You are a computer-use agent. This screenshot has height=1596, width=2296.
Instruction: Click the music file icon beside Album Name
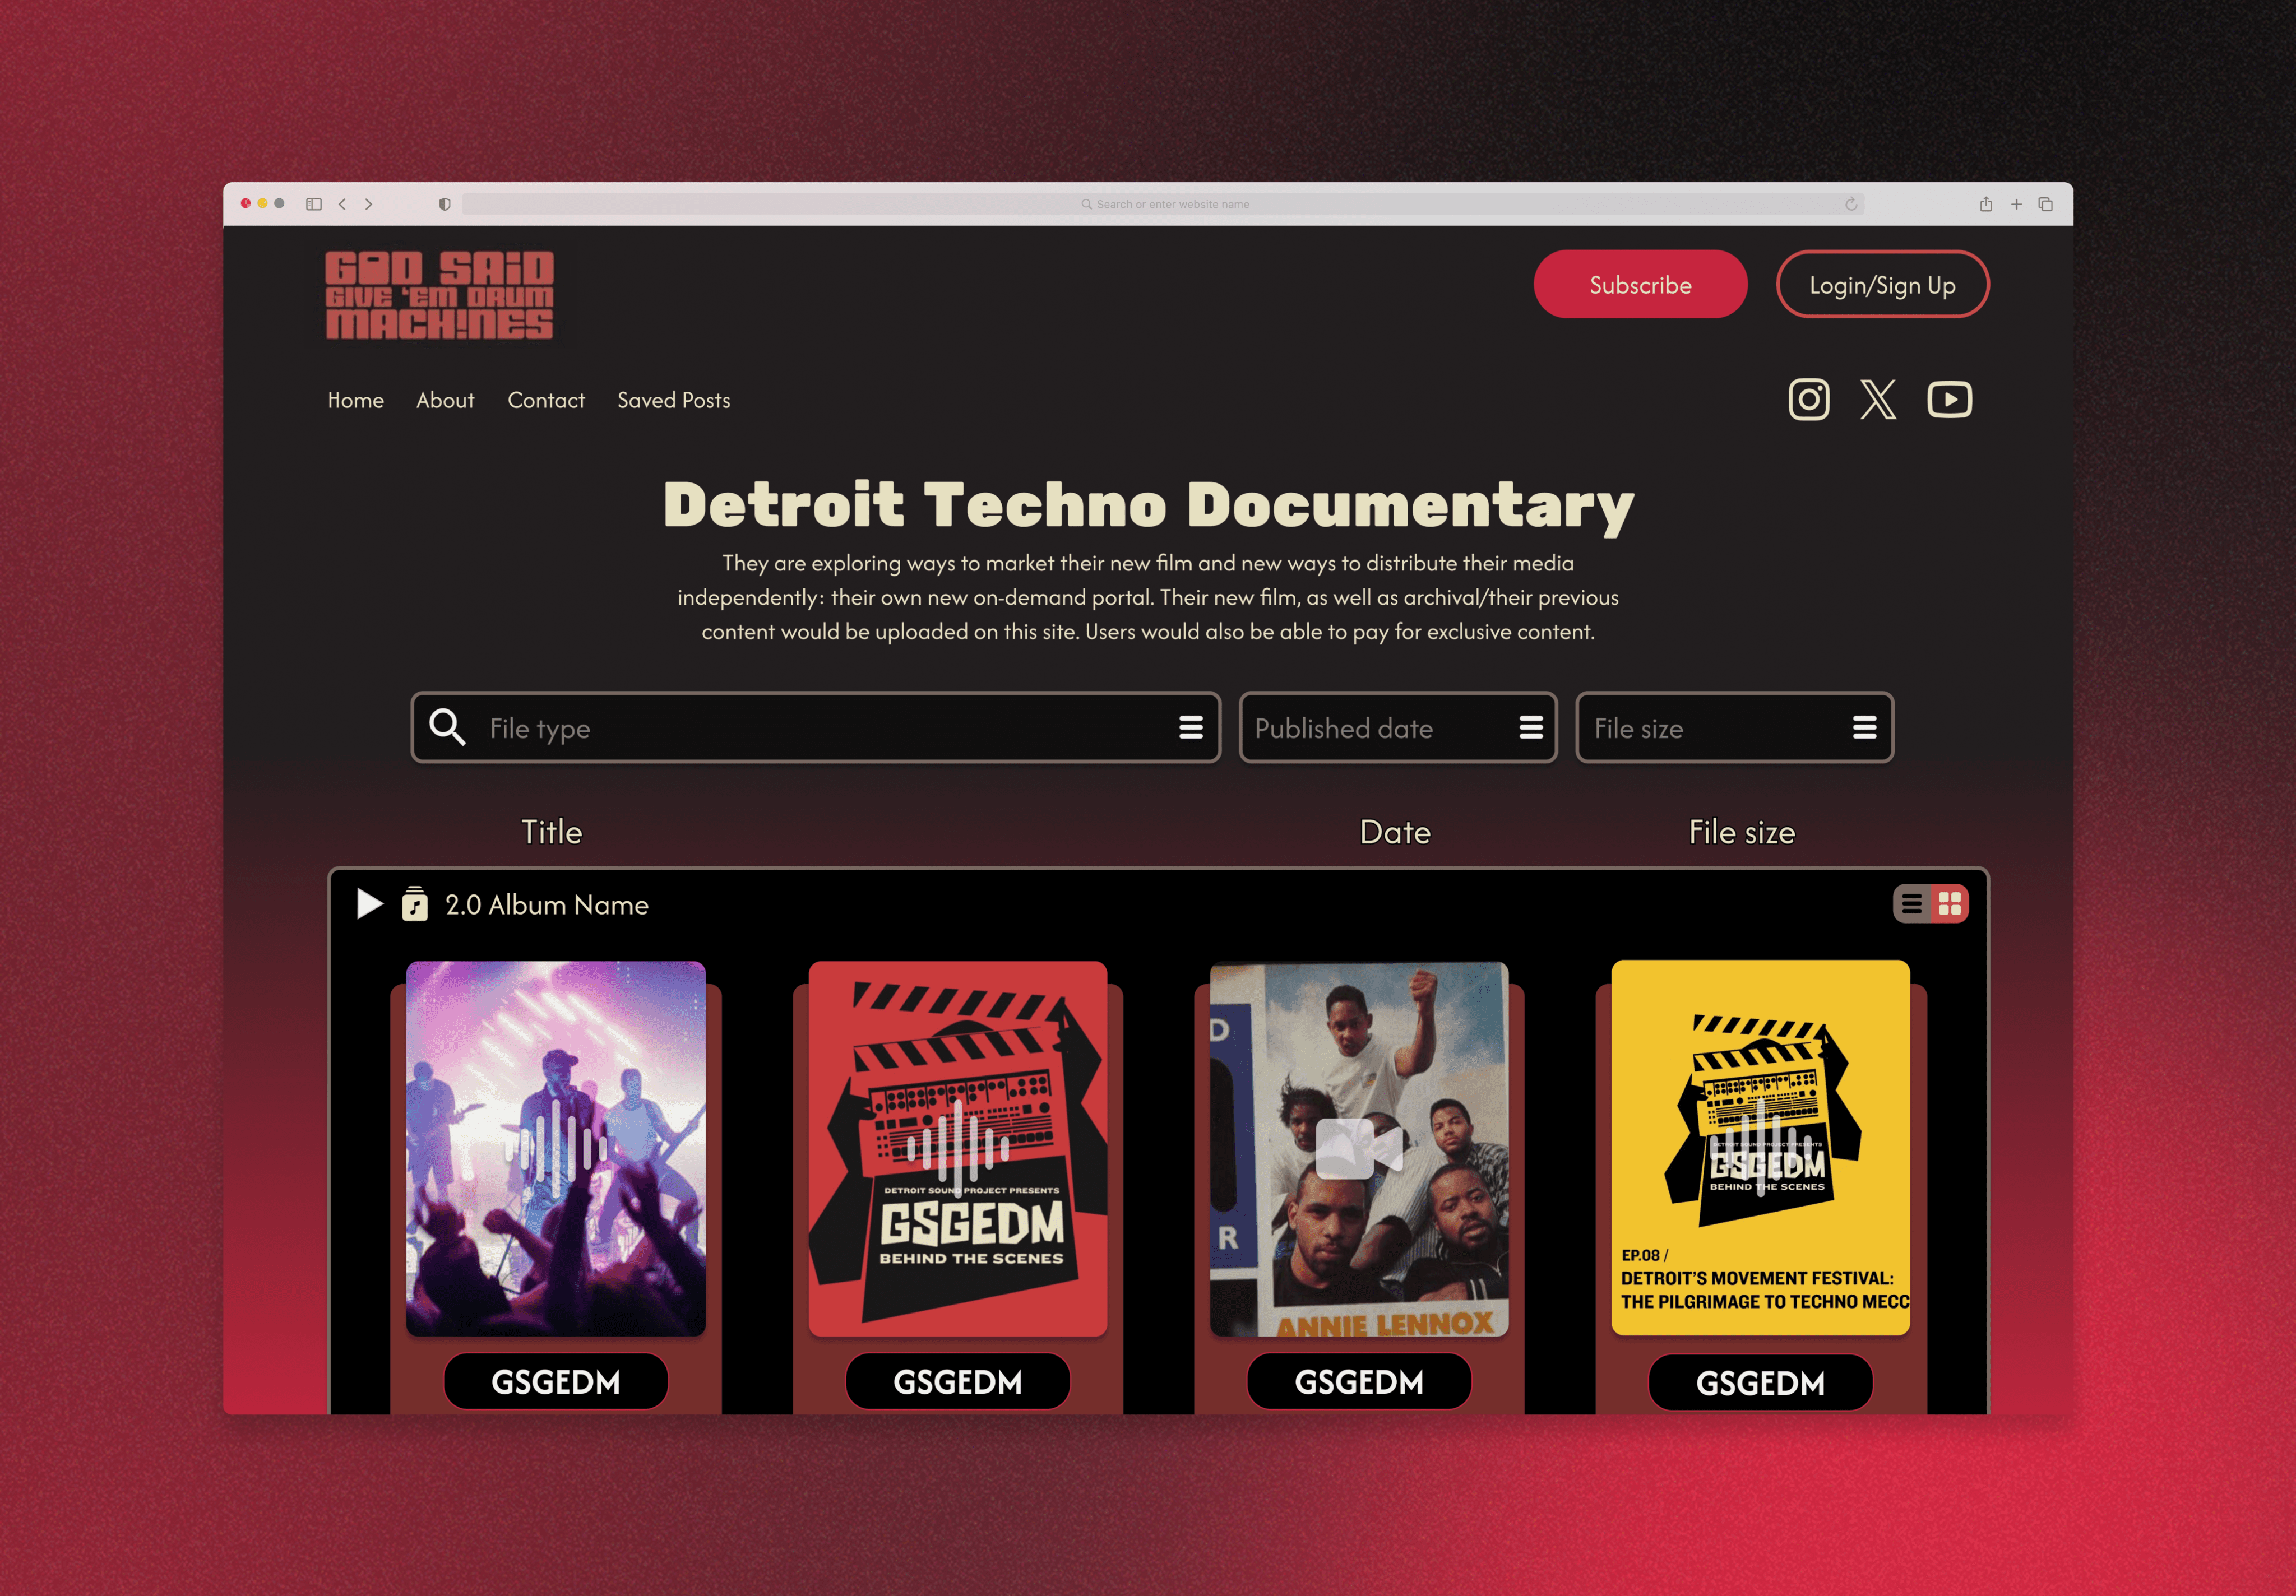pos(414,903)
